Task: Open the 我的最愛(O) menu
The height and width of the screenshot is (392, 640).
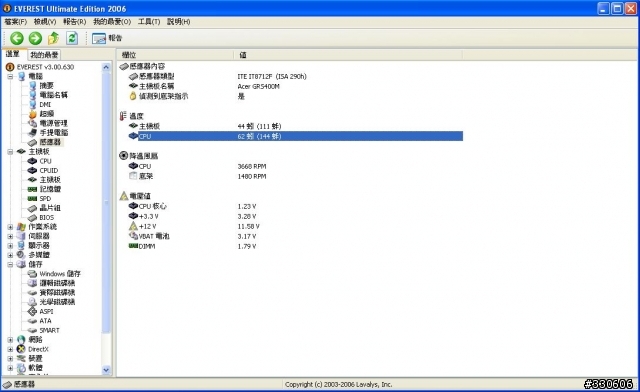Action: [112, 22]
